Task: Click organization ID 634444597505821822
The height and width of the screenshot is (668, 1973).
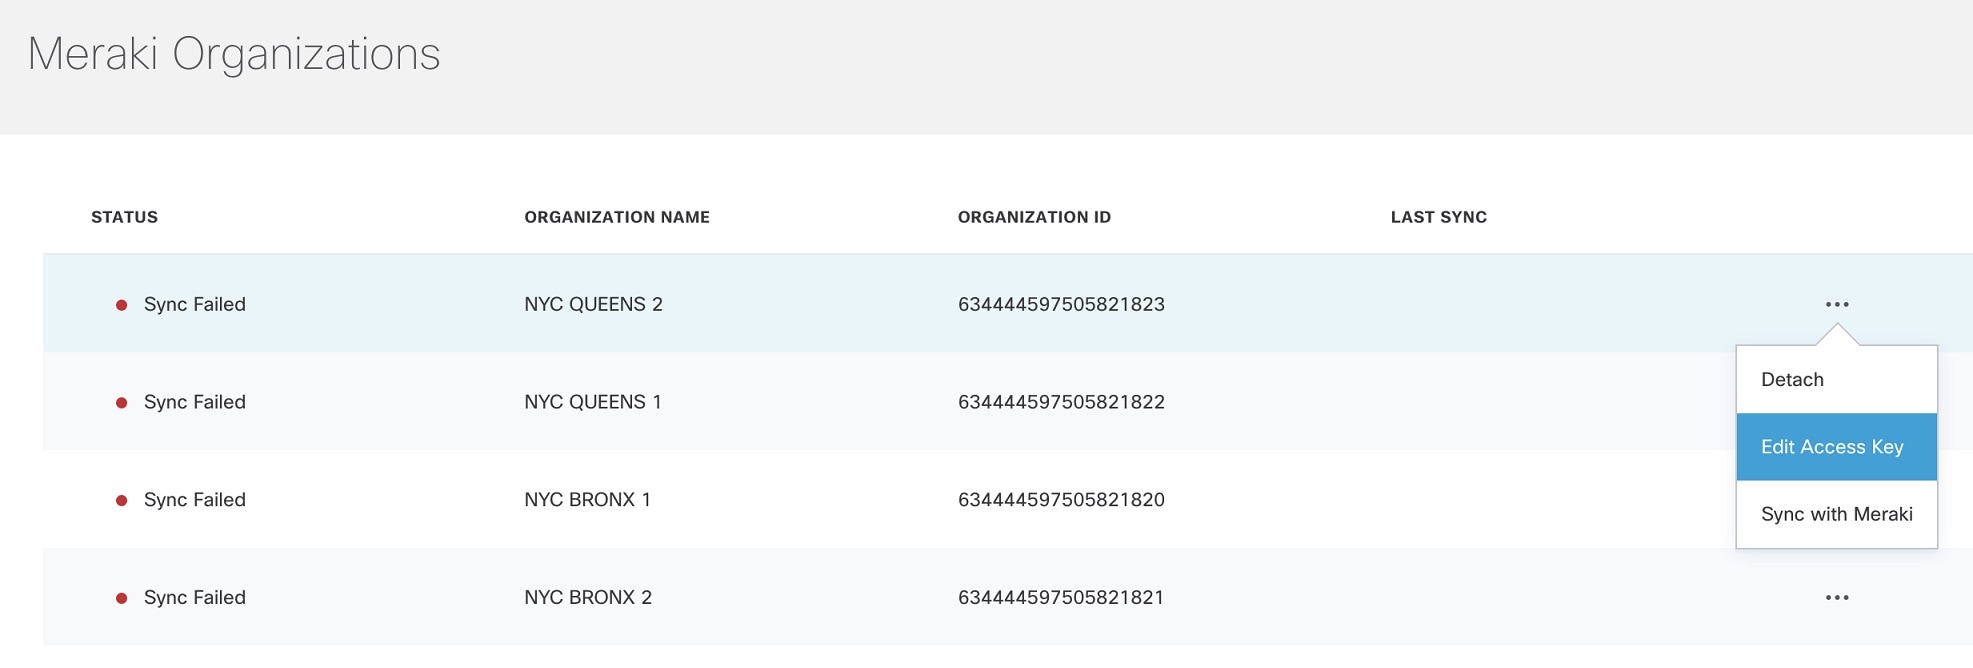Action: pos(1061,402)
